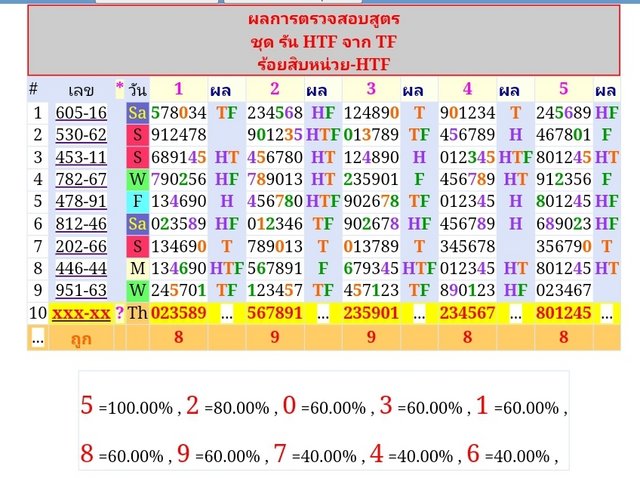This screenshot has width=640, height=478.
Task: Click the วัน column header
Action: [138, 90]
